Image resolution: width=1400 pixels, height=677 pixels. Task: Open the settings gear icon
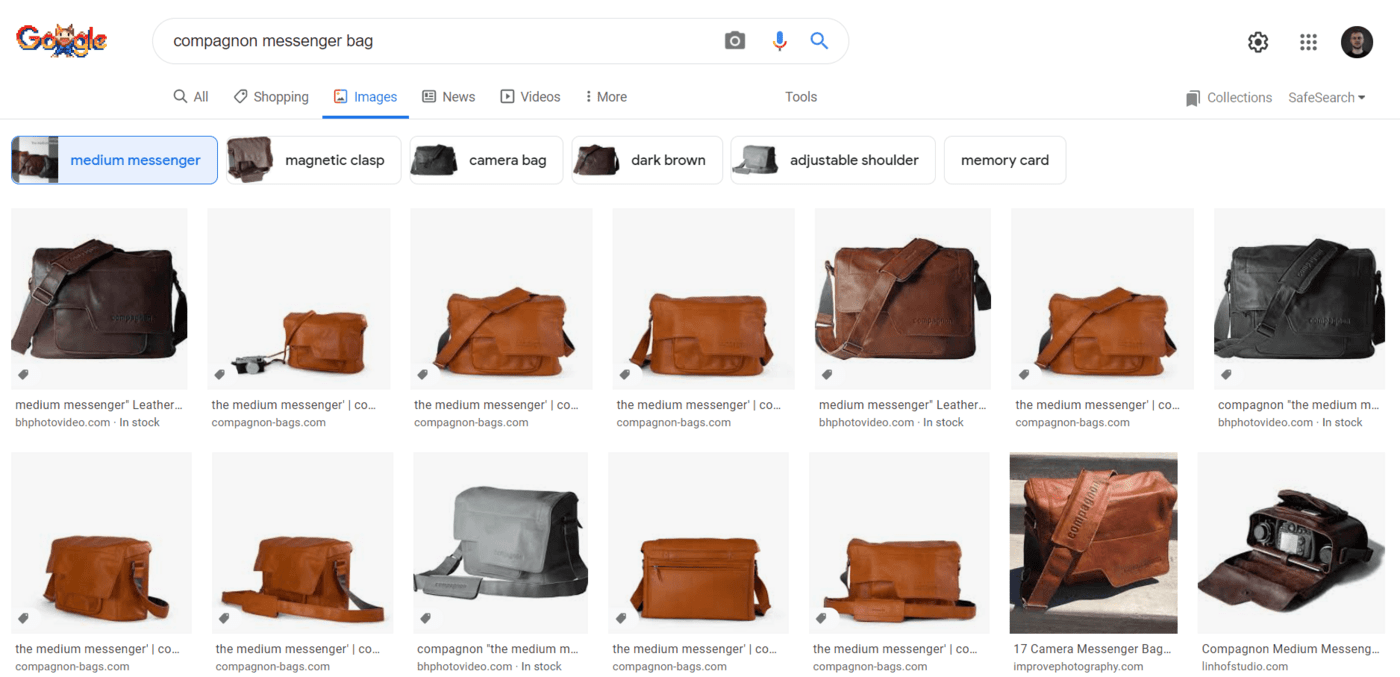1258,42
